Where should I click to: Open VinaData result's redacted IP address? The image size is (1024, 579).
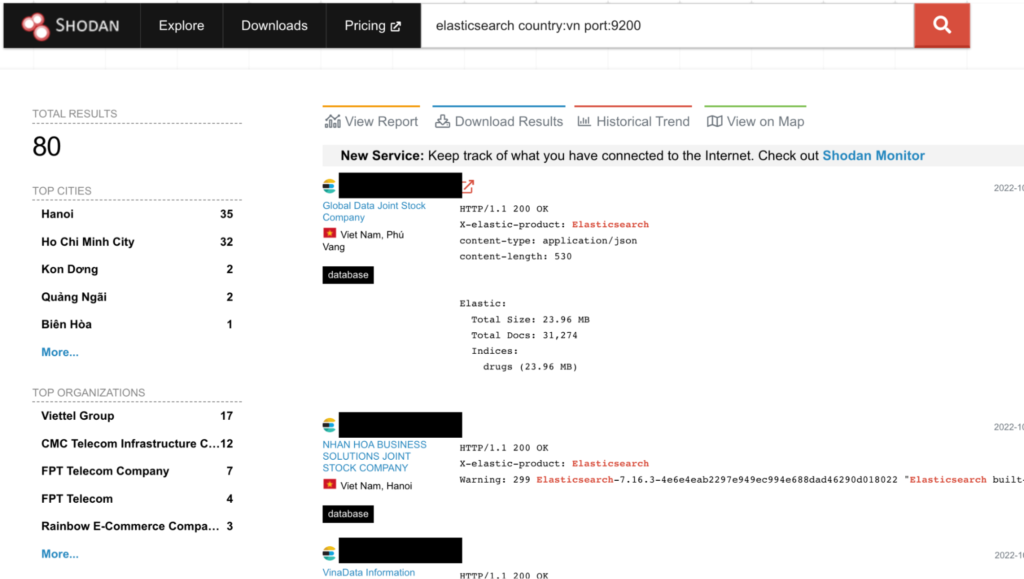pyautogui.click(x=400, y=550)
